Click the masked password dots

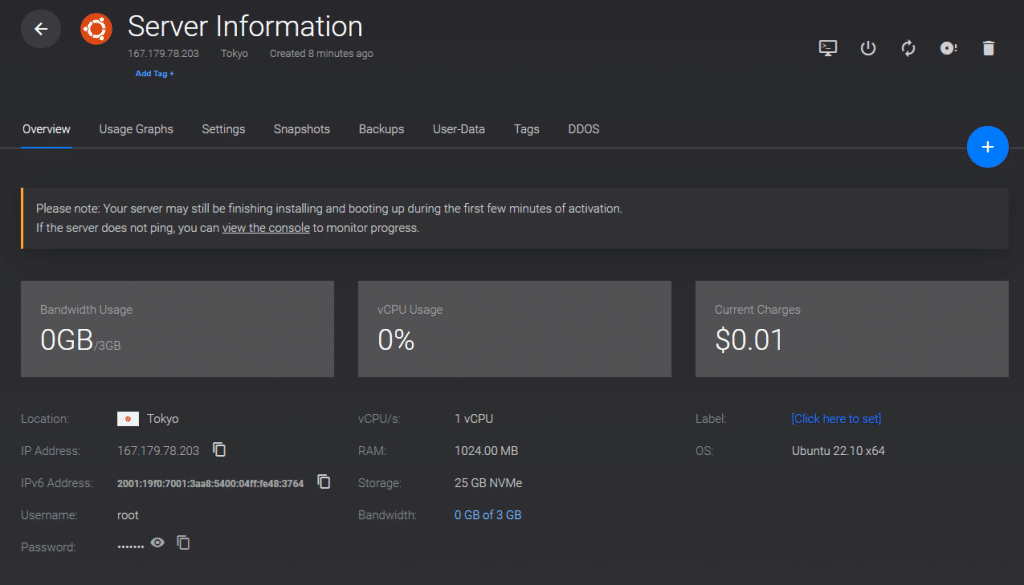pyautogui.click(x=131, y=546)
